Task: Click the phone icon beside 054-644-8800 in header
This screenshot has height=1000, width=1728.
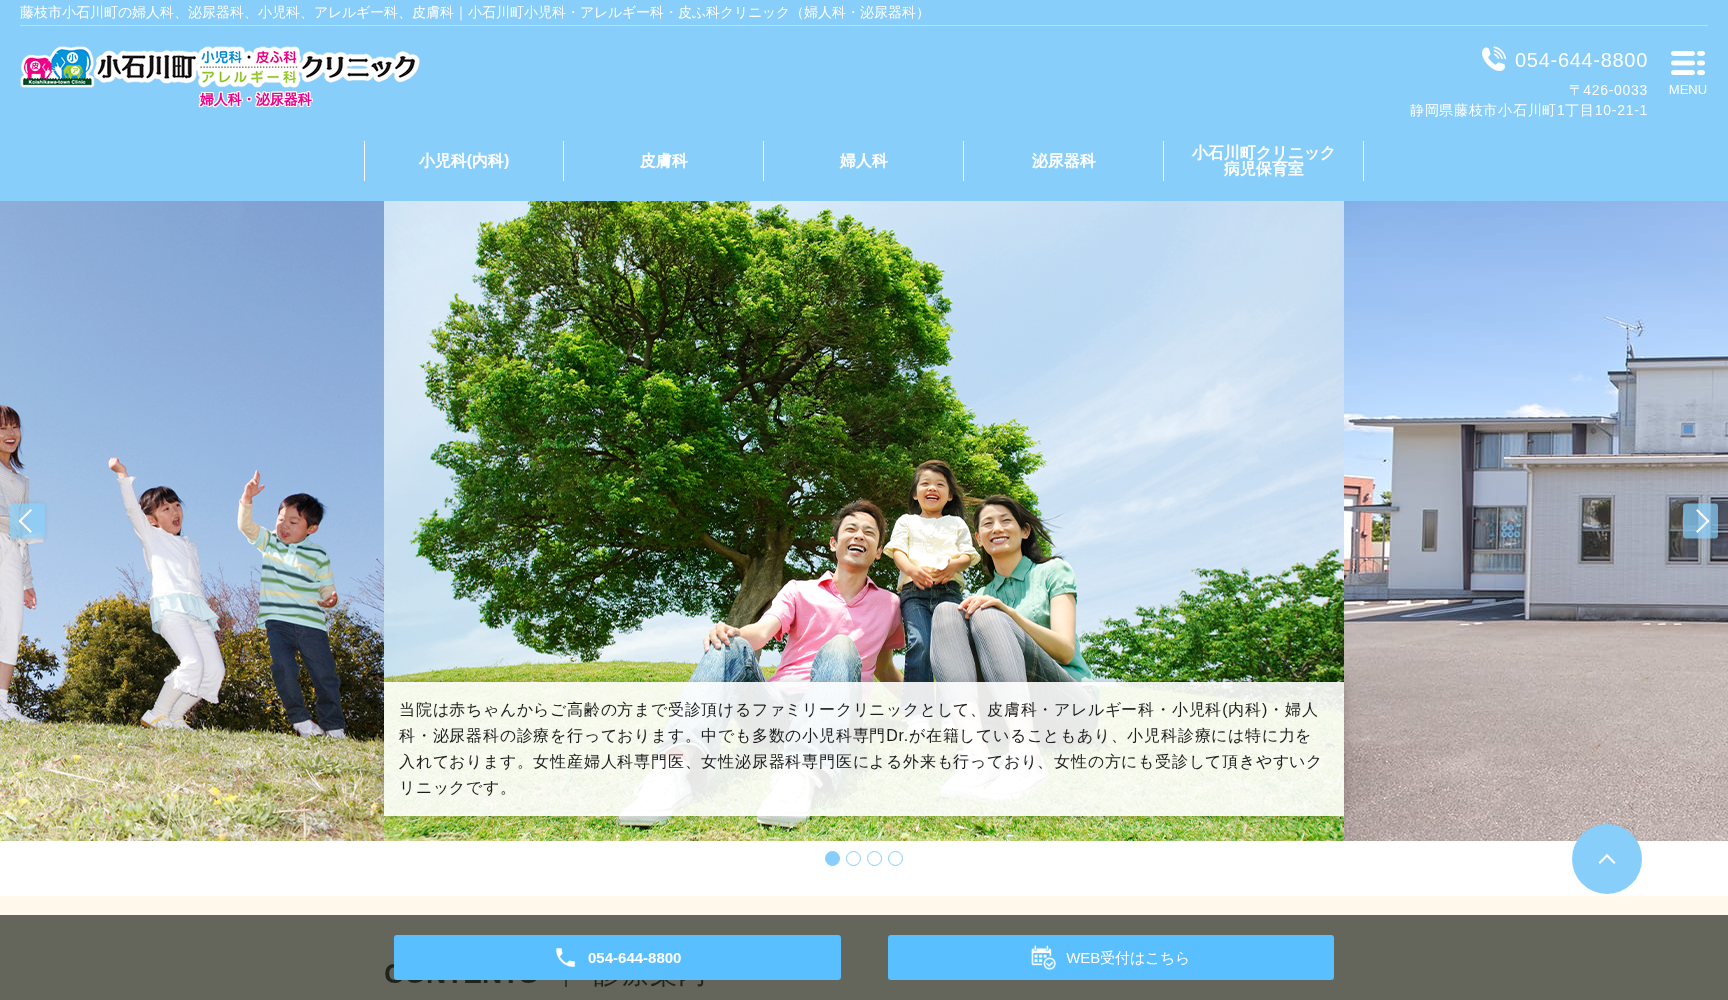Action: pyautogui.click(x=1493, y=59)
